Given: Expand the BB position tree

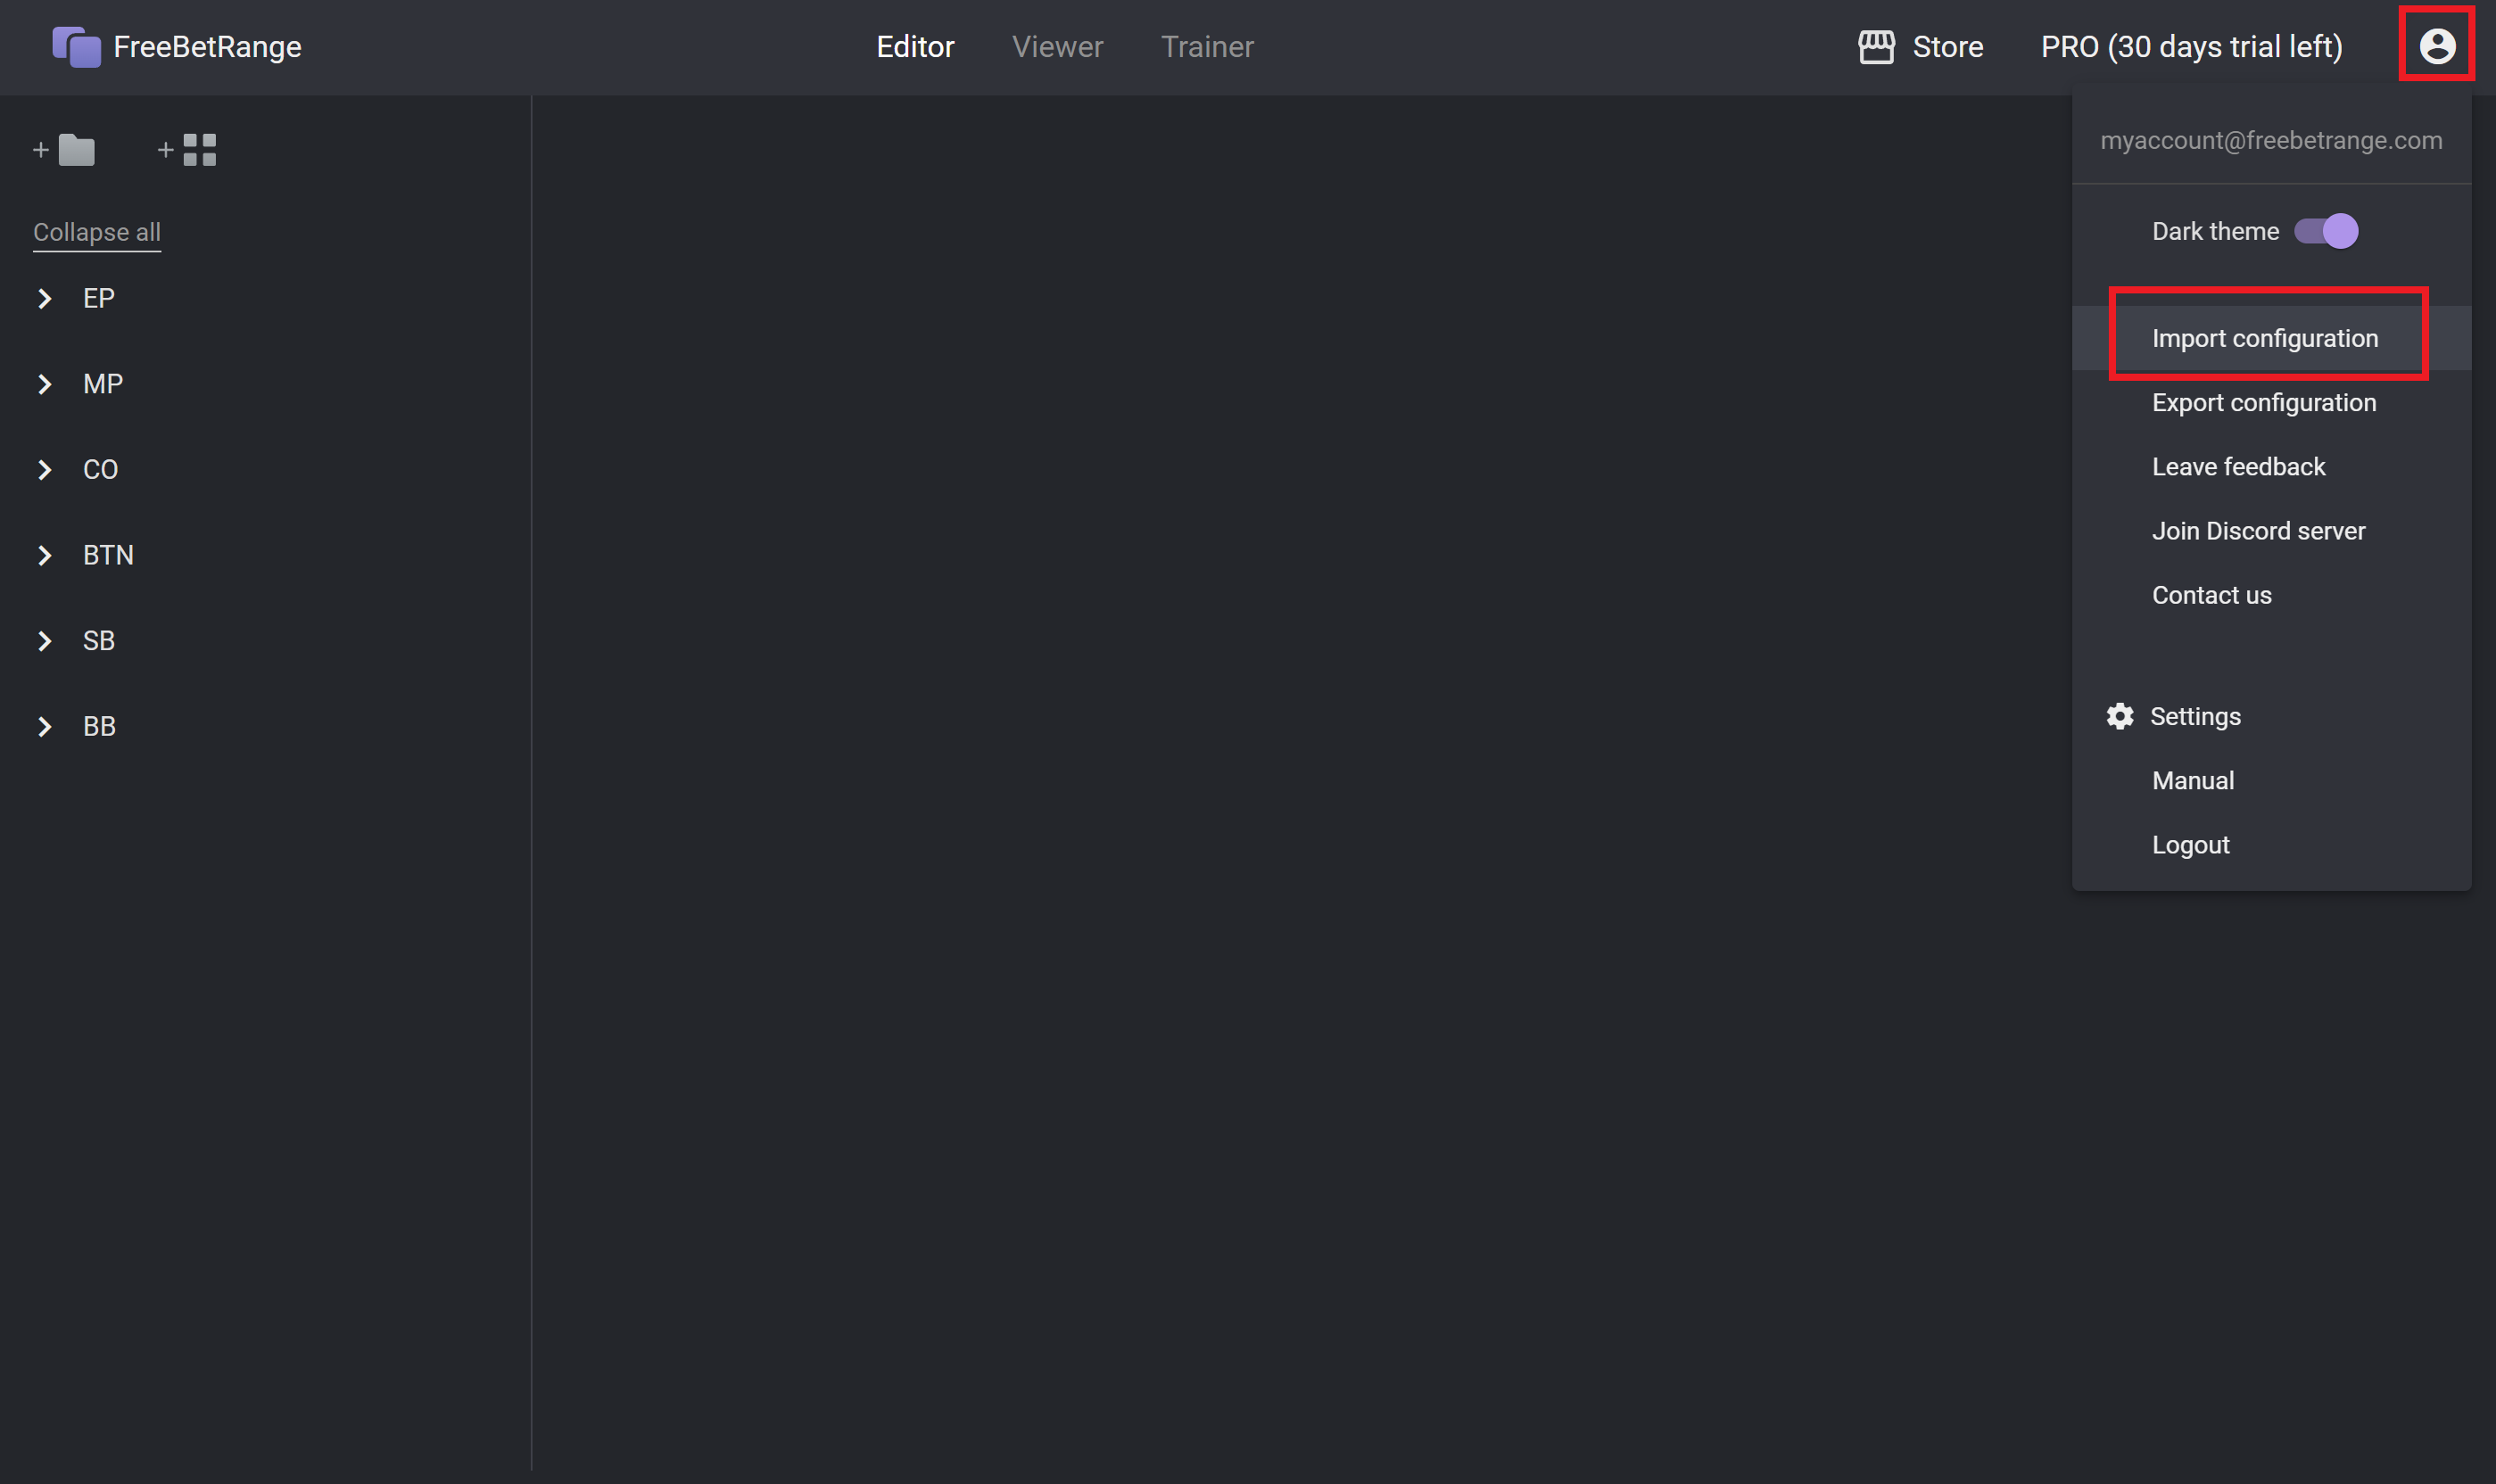Looking at the screenshot, I should click(45, 724).
